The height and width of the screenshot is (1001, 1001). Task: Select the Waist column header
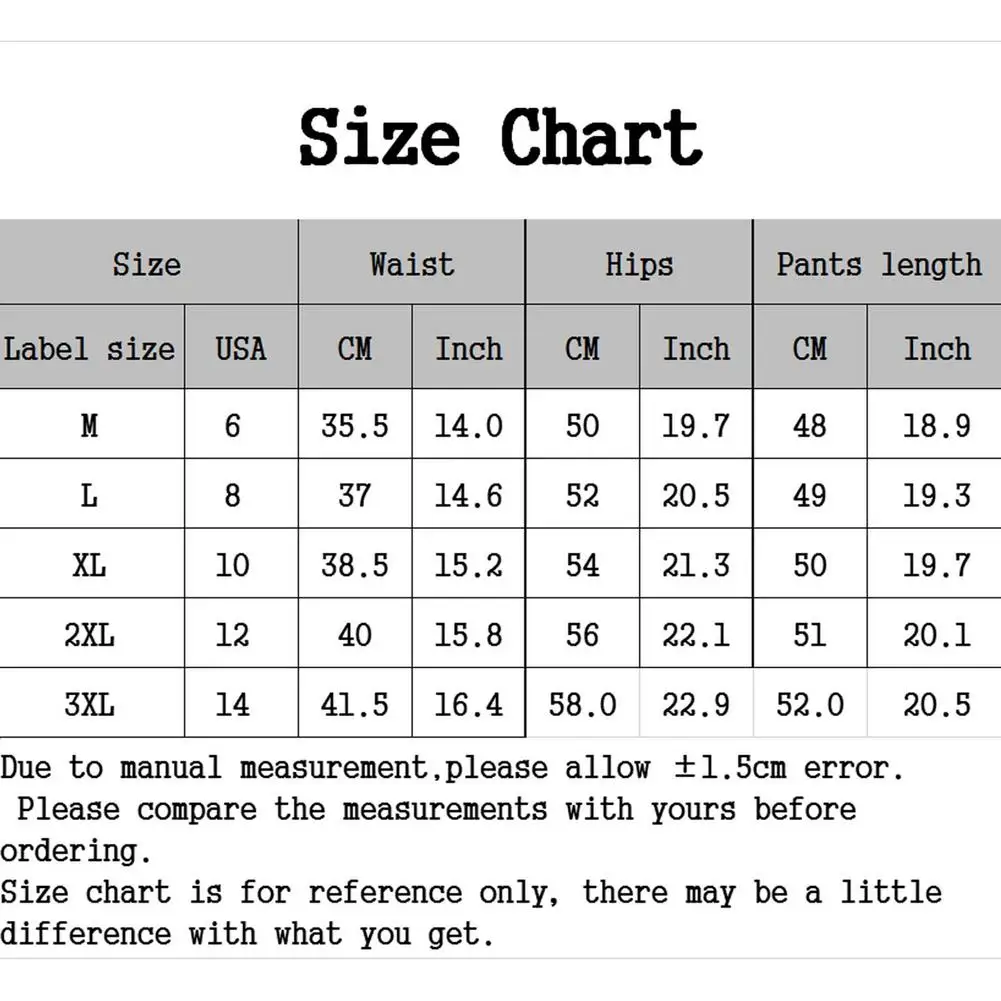(x=411, y=264)
